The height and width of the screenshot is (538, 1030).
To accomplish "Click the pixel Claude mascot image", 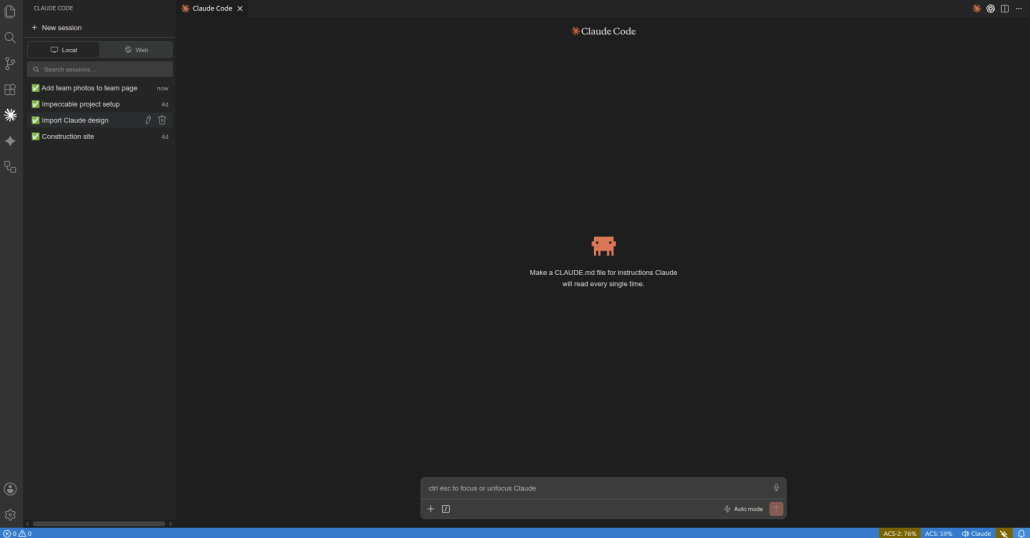I will pyautogui.click(x=603, y=246).
